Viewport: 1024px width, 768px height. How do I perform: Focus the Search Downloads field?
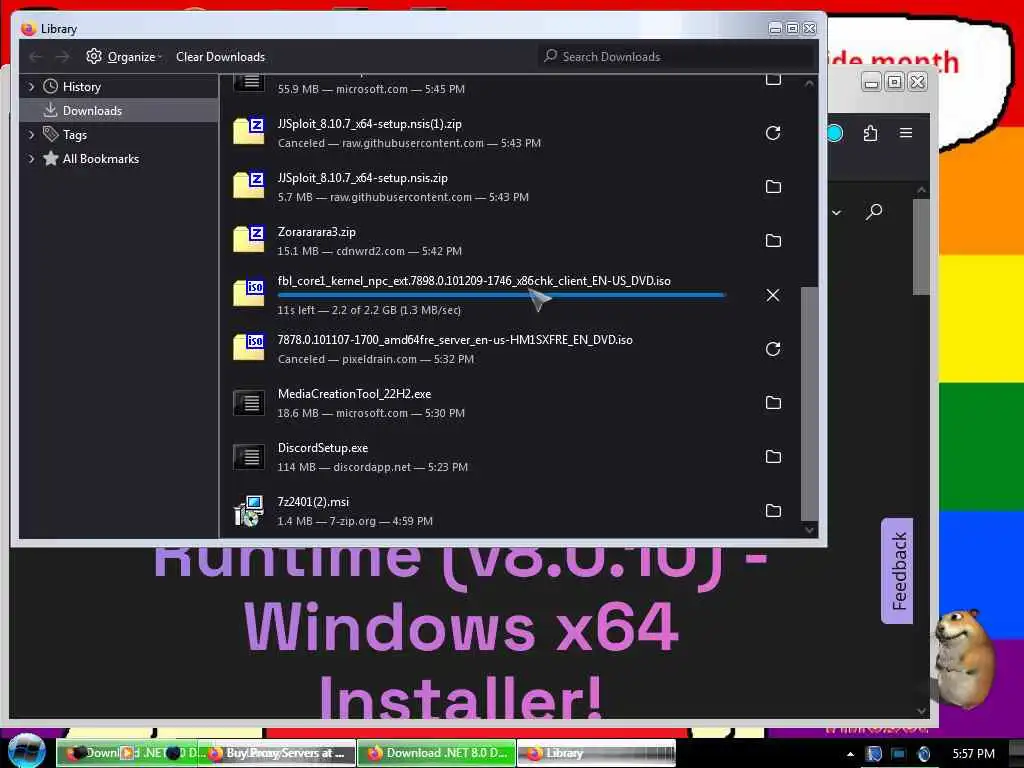(677, 57)
